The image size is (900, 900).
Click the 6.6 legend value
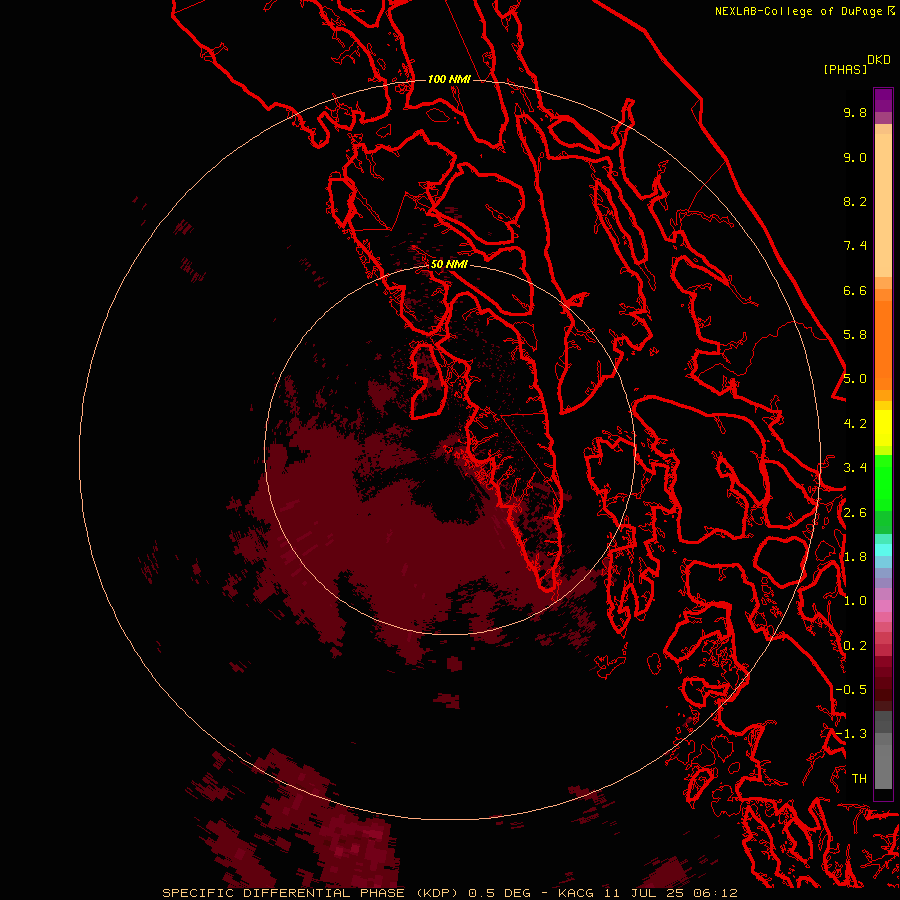tap(855, 290)
